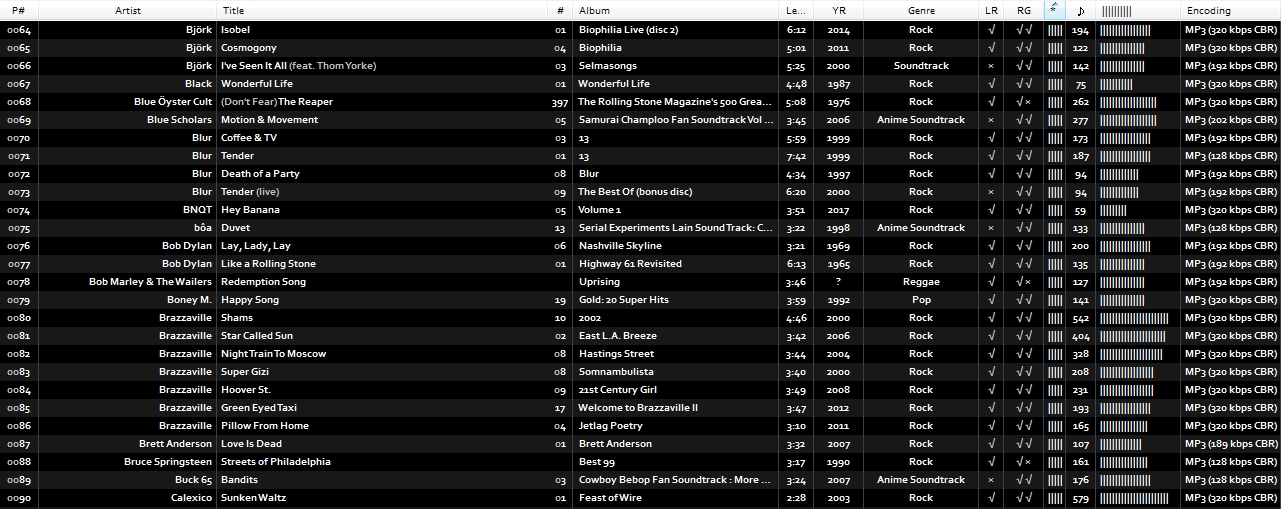Select the Love Is Dead track
1281x509 pixels.
coord(251,444)
